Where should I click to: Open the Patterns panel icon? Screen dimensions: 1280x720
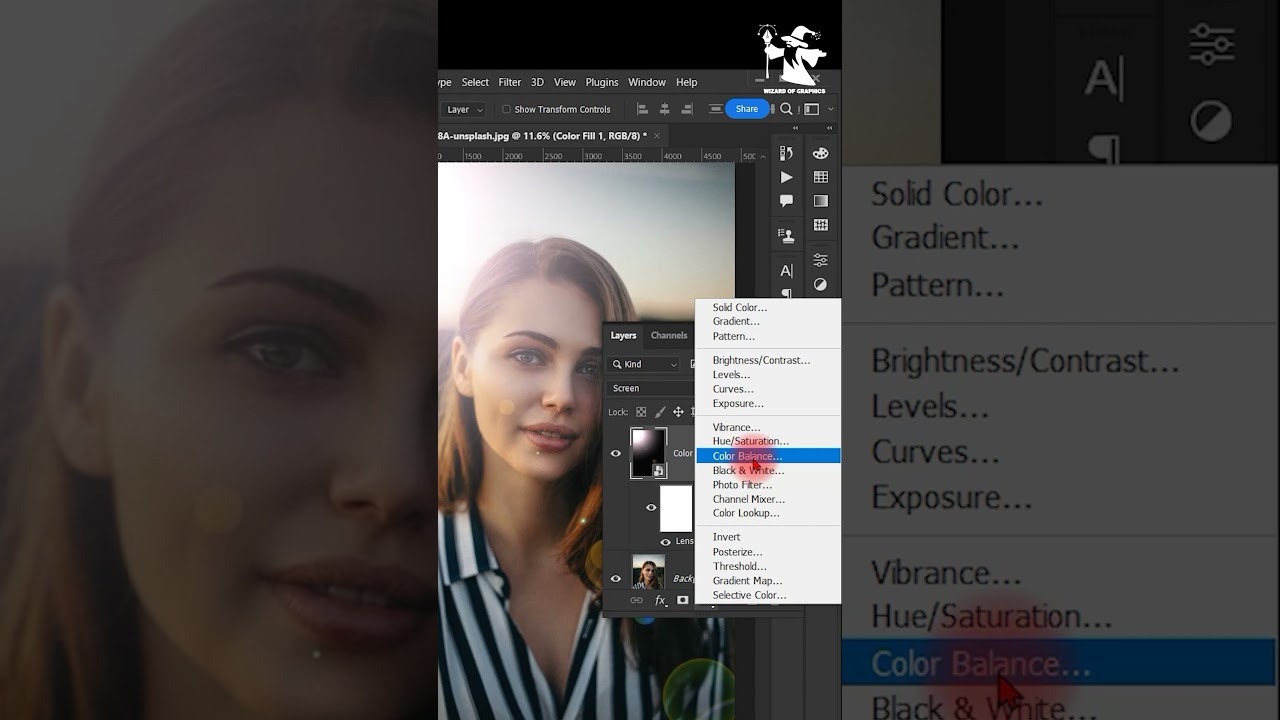[x=821, y=225]
